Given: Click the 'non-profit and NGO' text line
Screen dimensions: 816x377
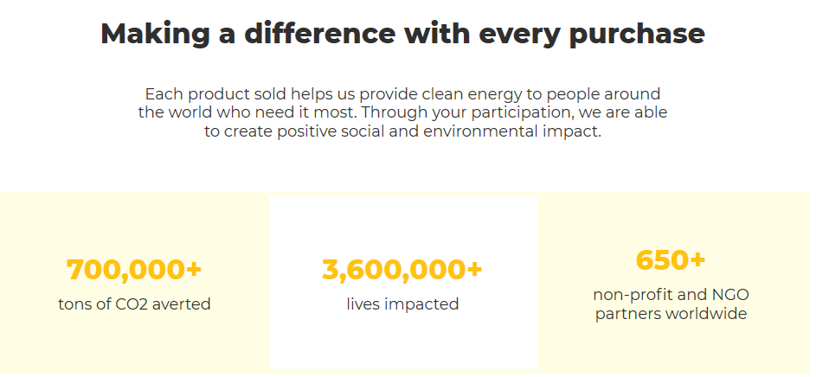Looking at the screenshot, I should tap(671, 295).
